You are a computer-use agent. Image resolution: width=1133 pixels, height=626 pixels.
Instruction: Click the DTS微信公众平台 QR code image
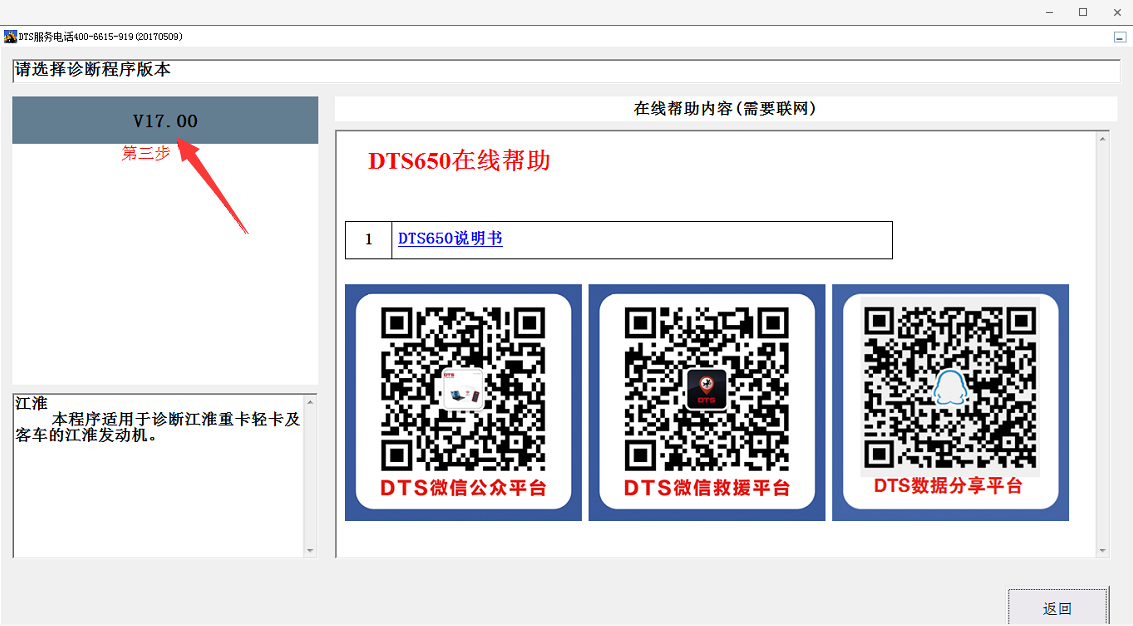(463, 402)
